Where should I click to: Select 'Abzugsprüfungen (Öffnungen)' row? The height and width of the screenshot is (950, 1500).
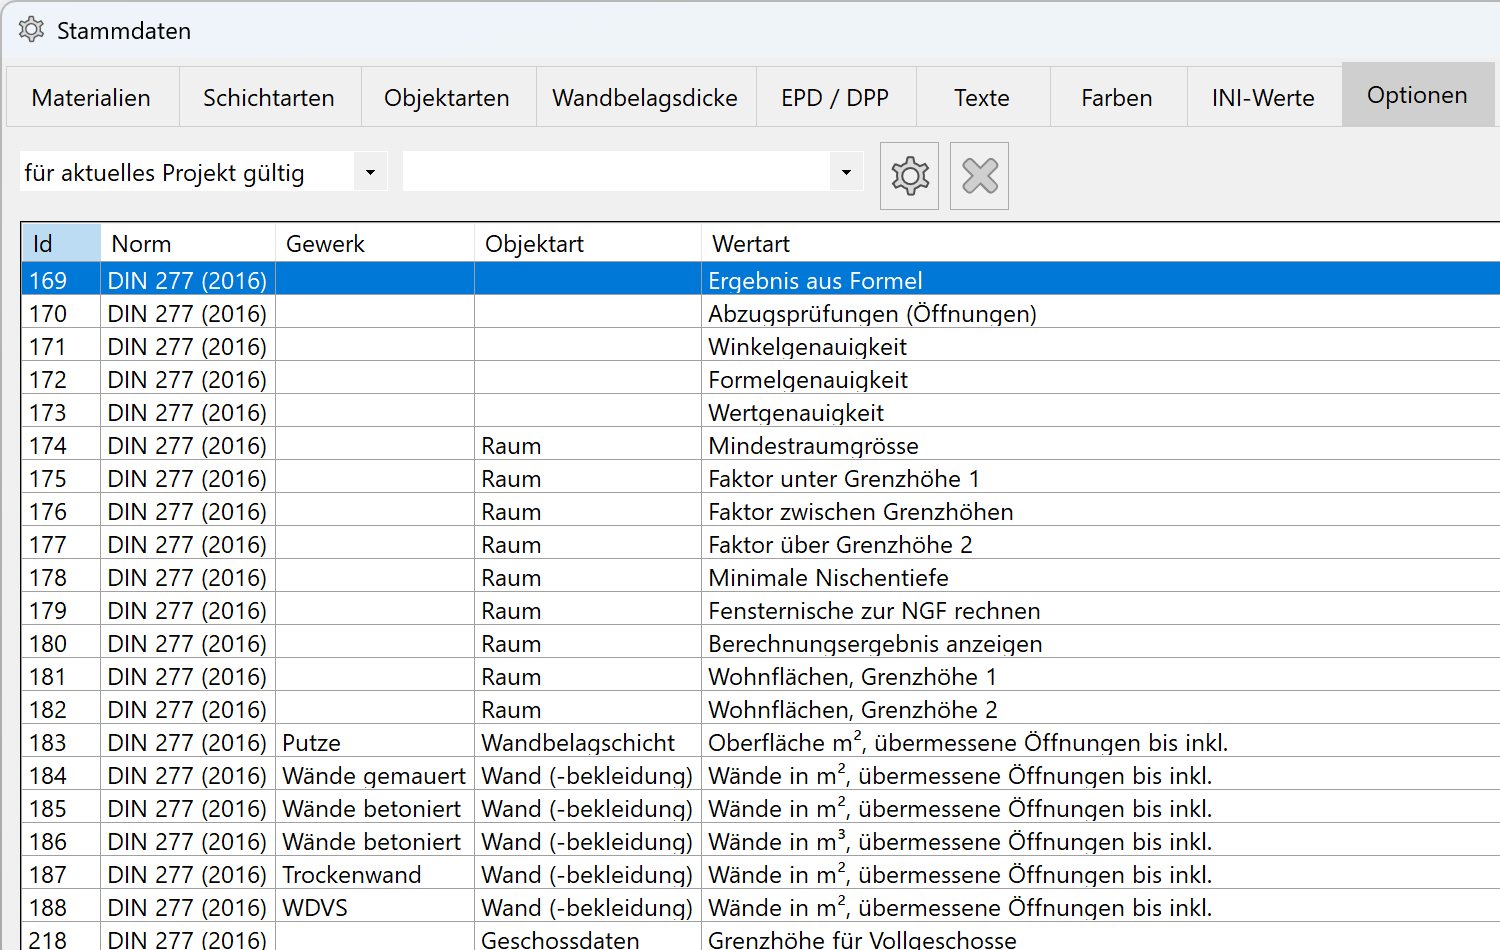click(760, 313)
